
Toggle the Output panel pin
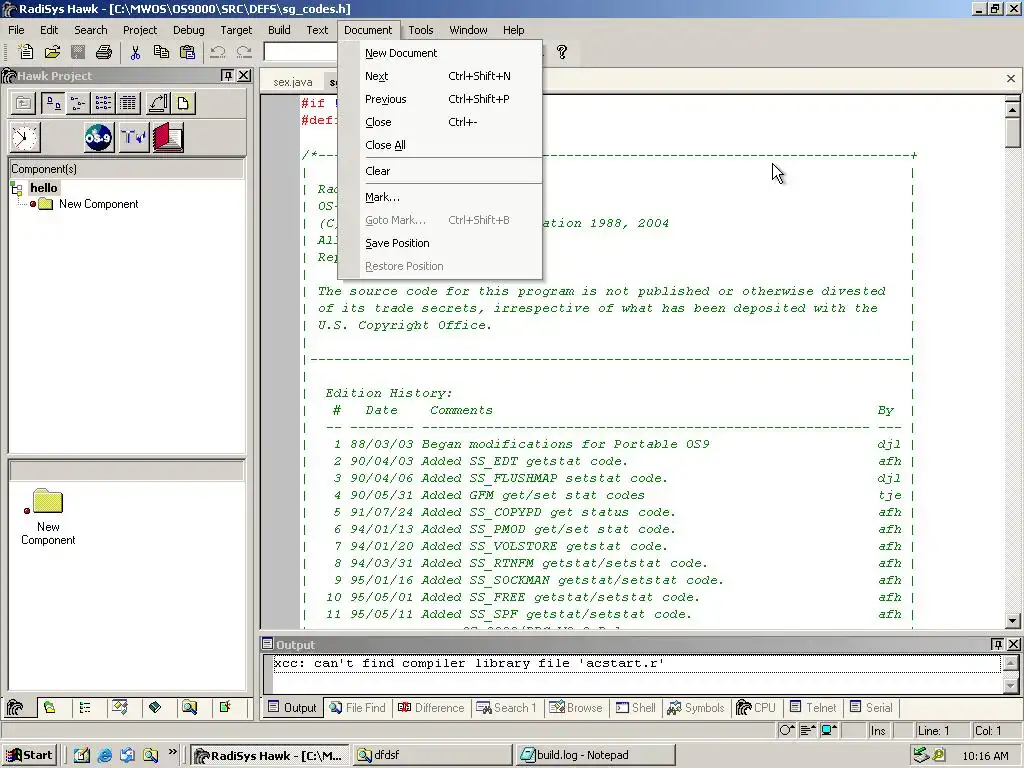[x=997, y=645]
